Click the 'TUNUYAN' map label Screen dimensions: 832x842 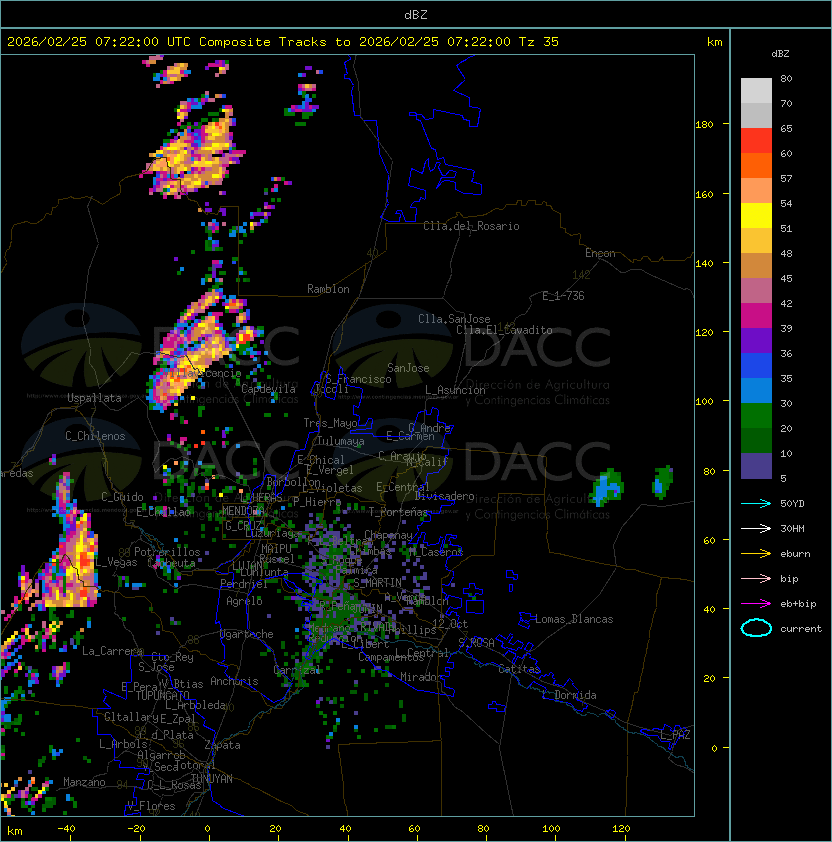pos(212,779)
